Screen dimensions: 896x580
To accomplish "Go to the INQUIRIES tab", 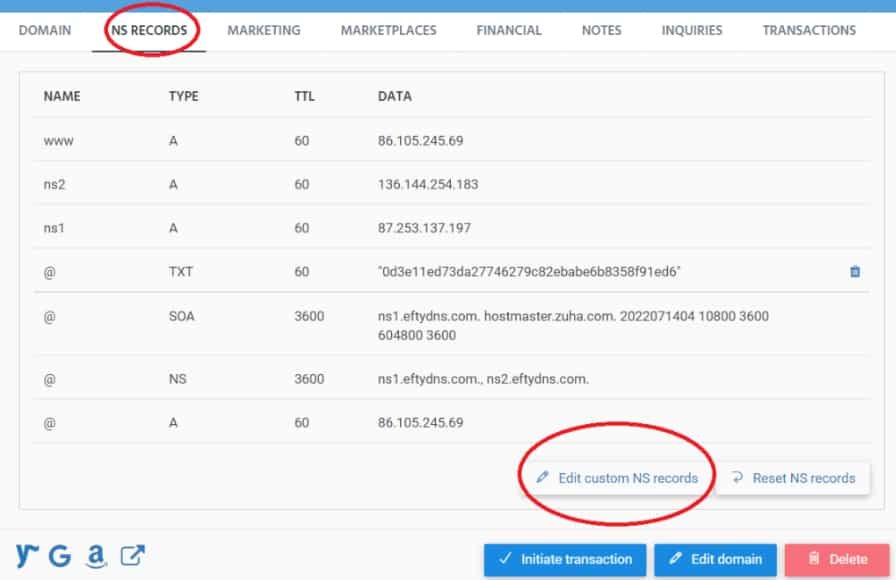I will pyautogui.click(x=691, y=30).
